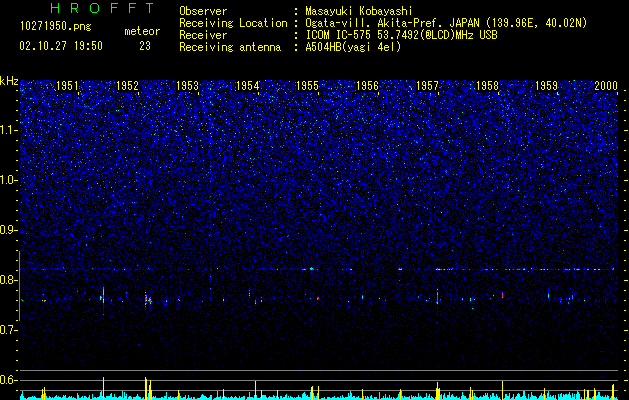
Task: Click the Observer field label
Action: 203,11
